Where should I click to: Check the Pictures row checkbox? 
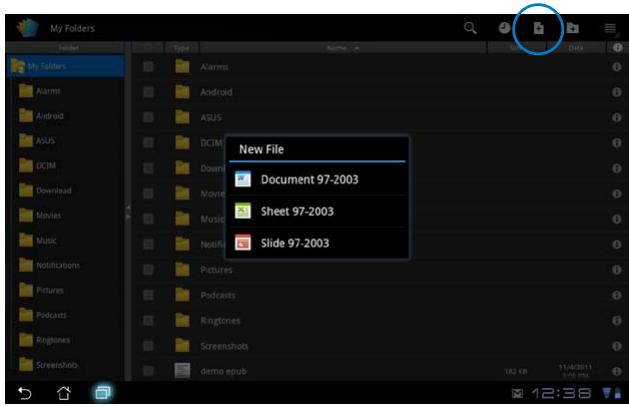(x=148, y=269)
